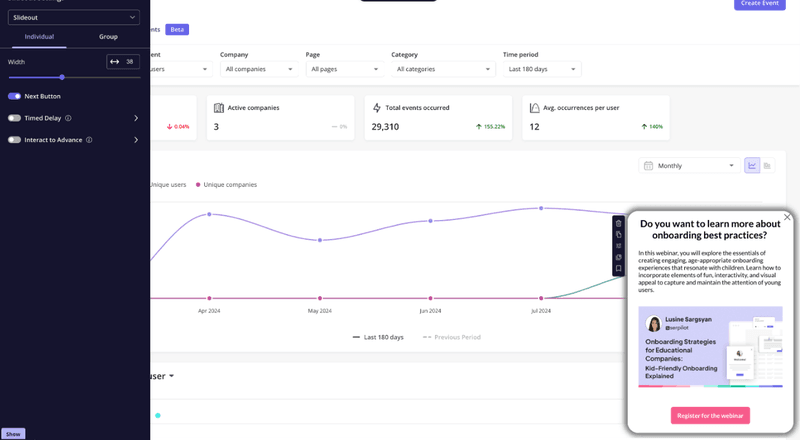Open the Time period Last 180 days dropdown
Screen dimensions: 800x440
(x=542, y=69)
